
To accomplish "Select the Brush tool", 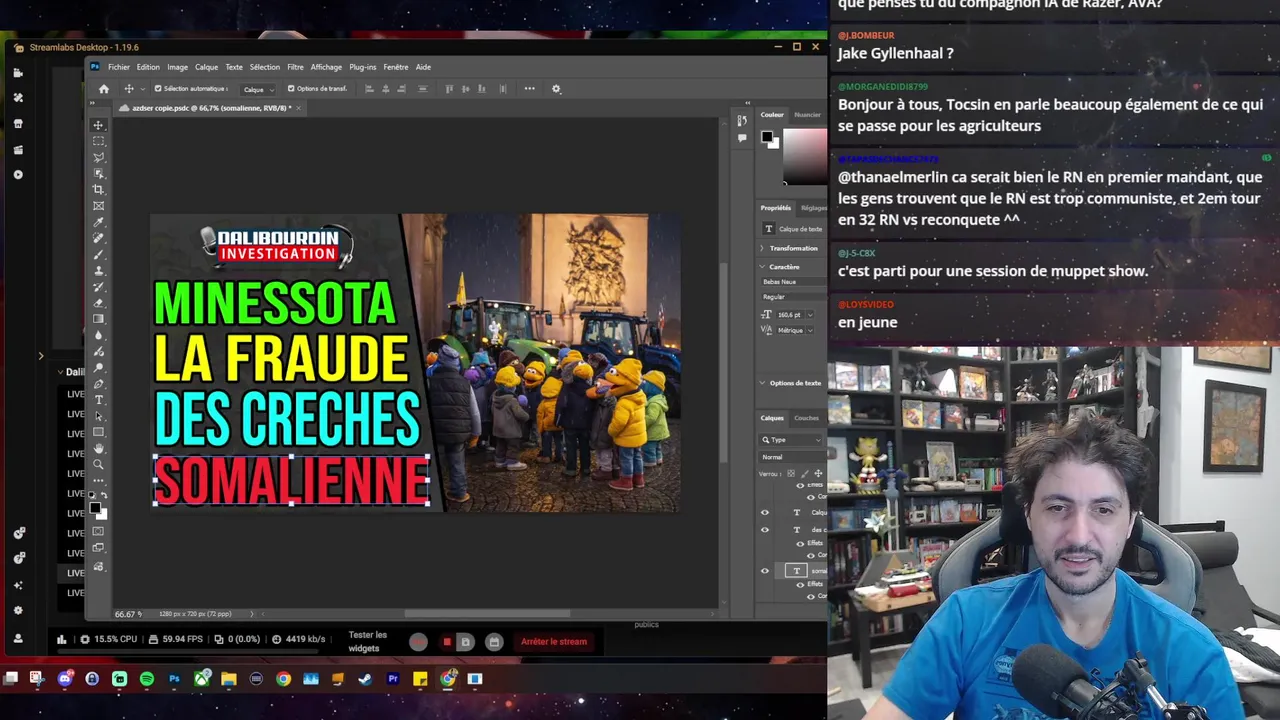I will (x=98, y=254).
